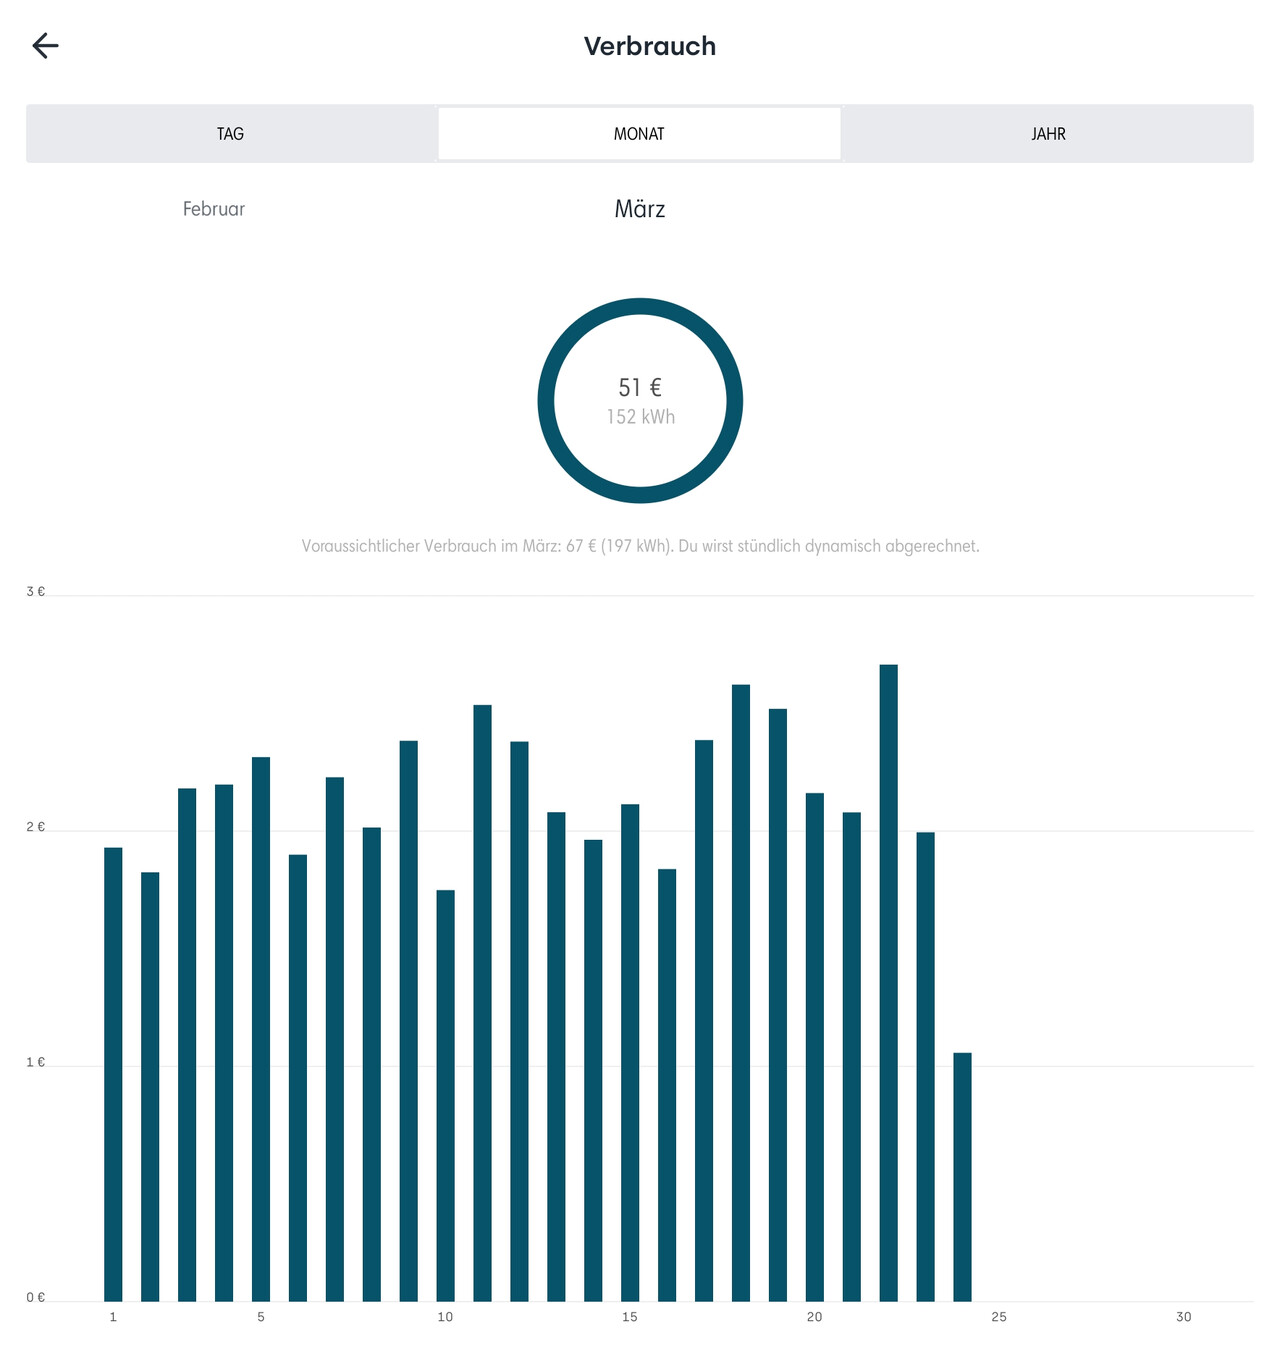
Task: Open the JAHR tab
Action: (1048, 134)
